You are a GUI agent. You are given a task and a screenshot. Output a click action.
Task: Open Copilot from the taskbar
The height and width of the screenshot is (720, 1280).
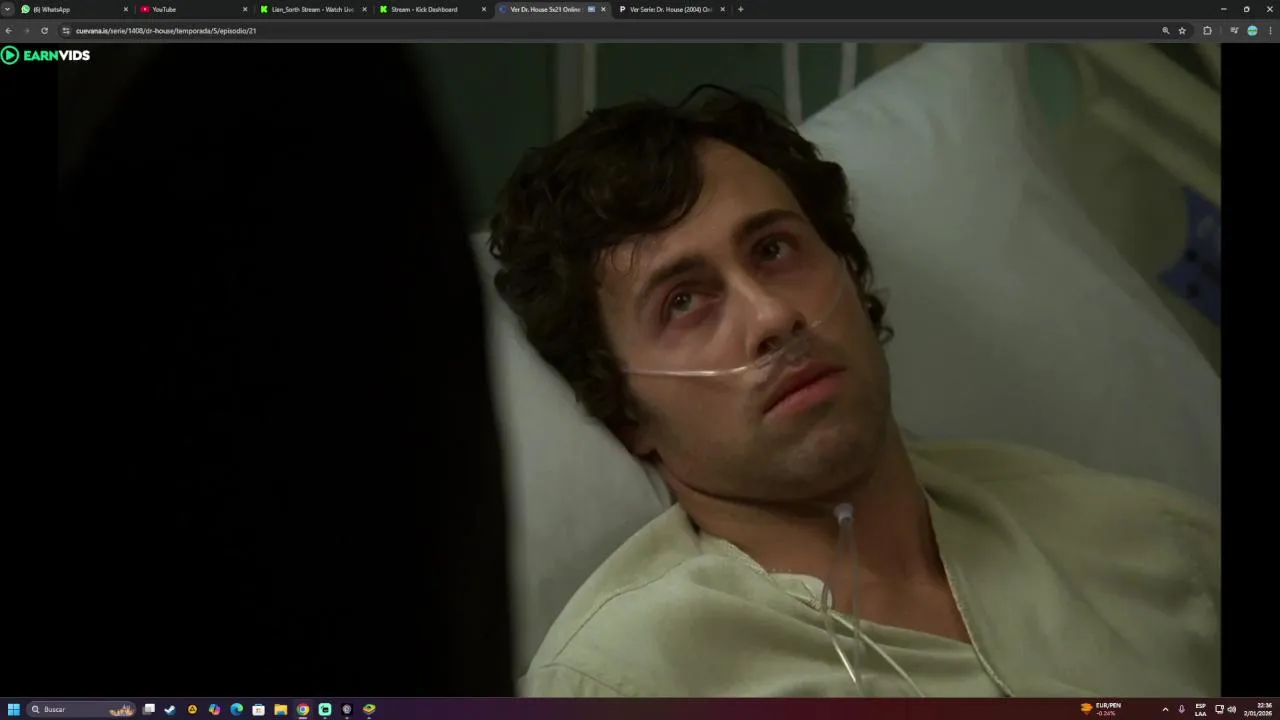pyautogui.click(x=214, y=709)
